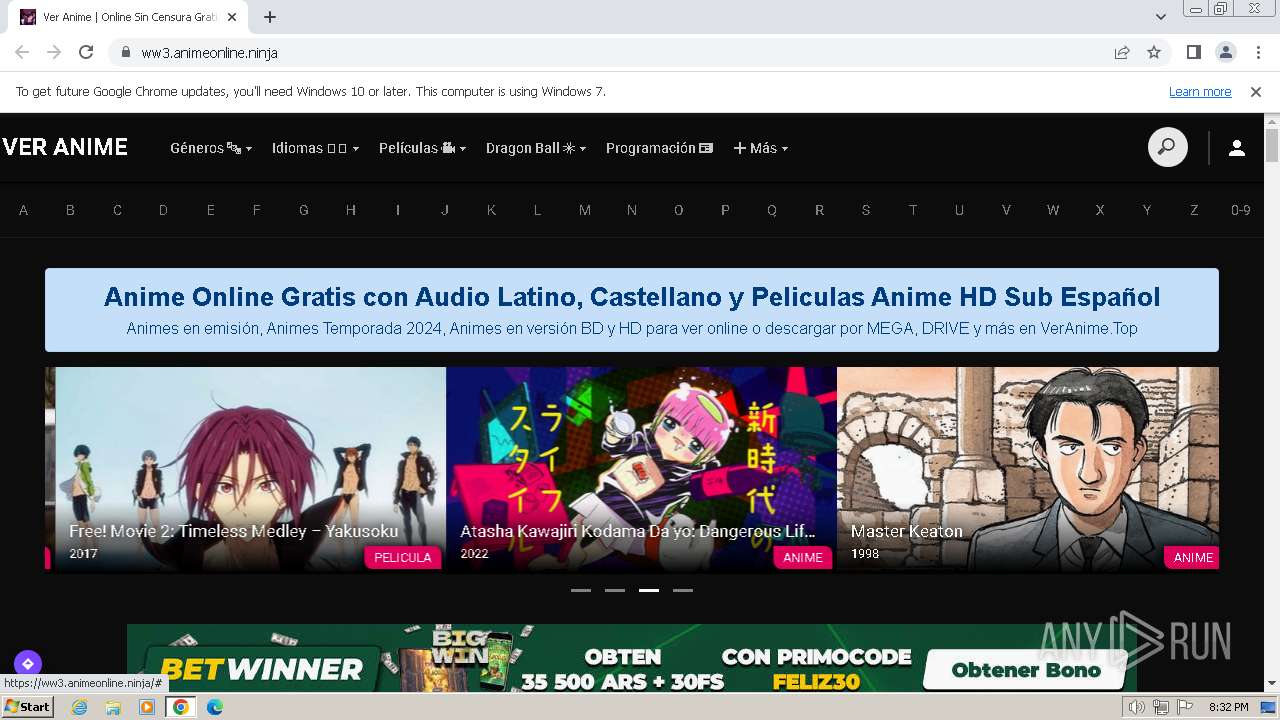The height and width of the screenshot is (720, 1280).
Task: Click the Anime Online Gratis banner heading
Action: point(632,297)
